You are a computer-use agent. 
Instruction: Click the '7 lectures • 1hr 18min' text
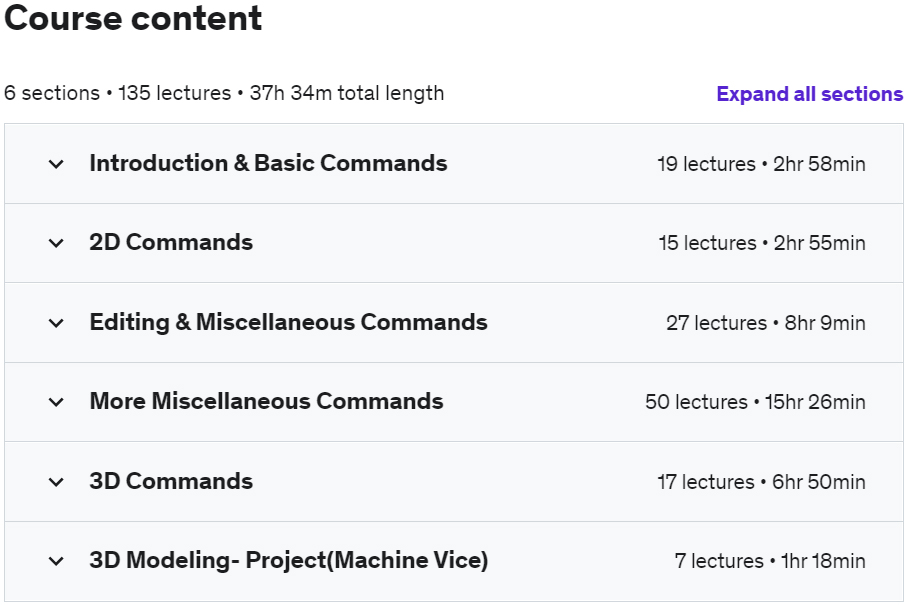point(770,561)
